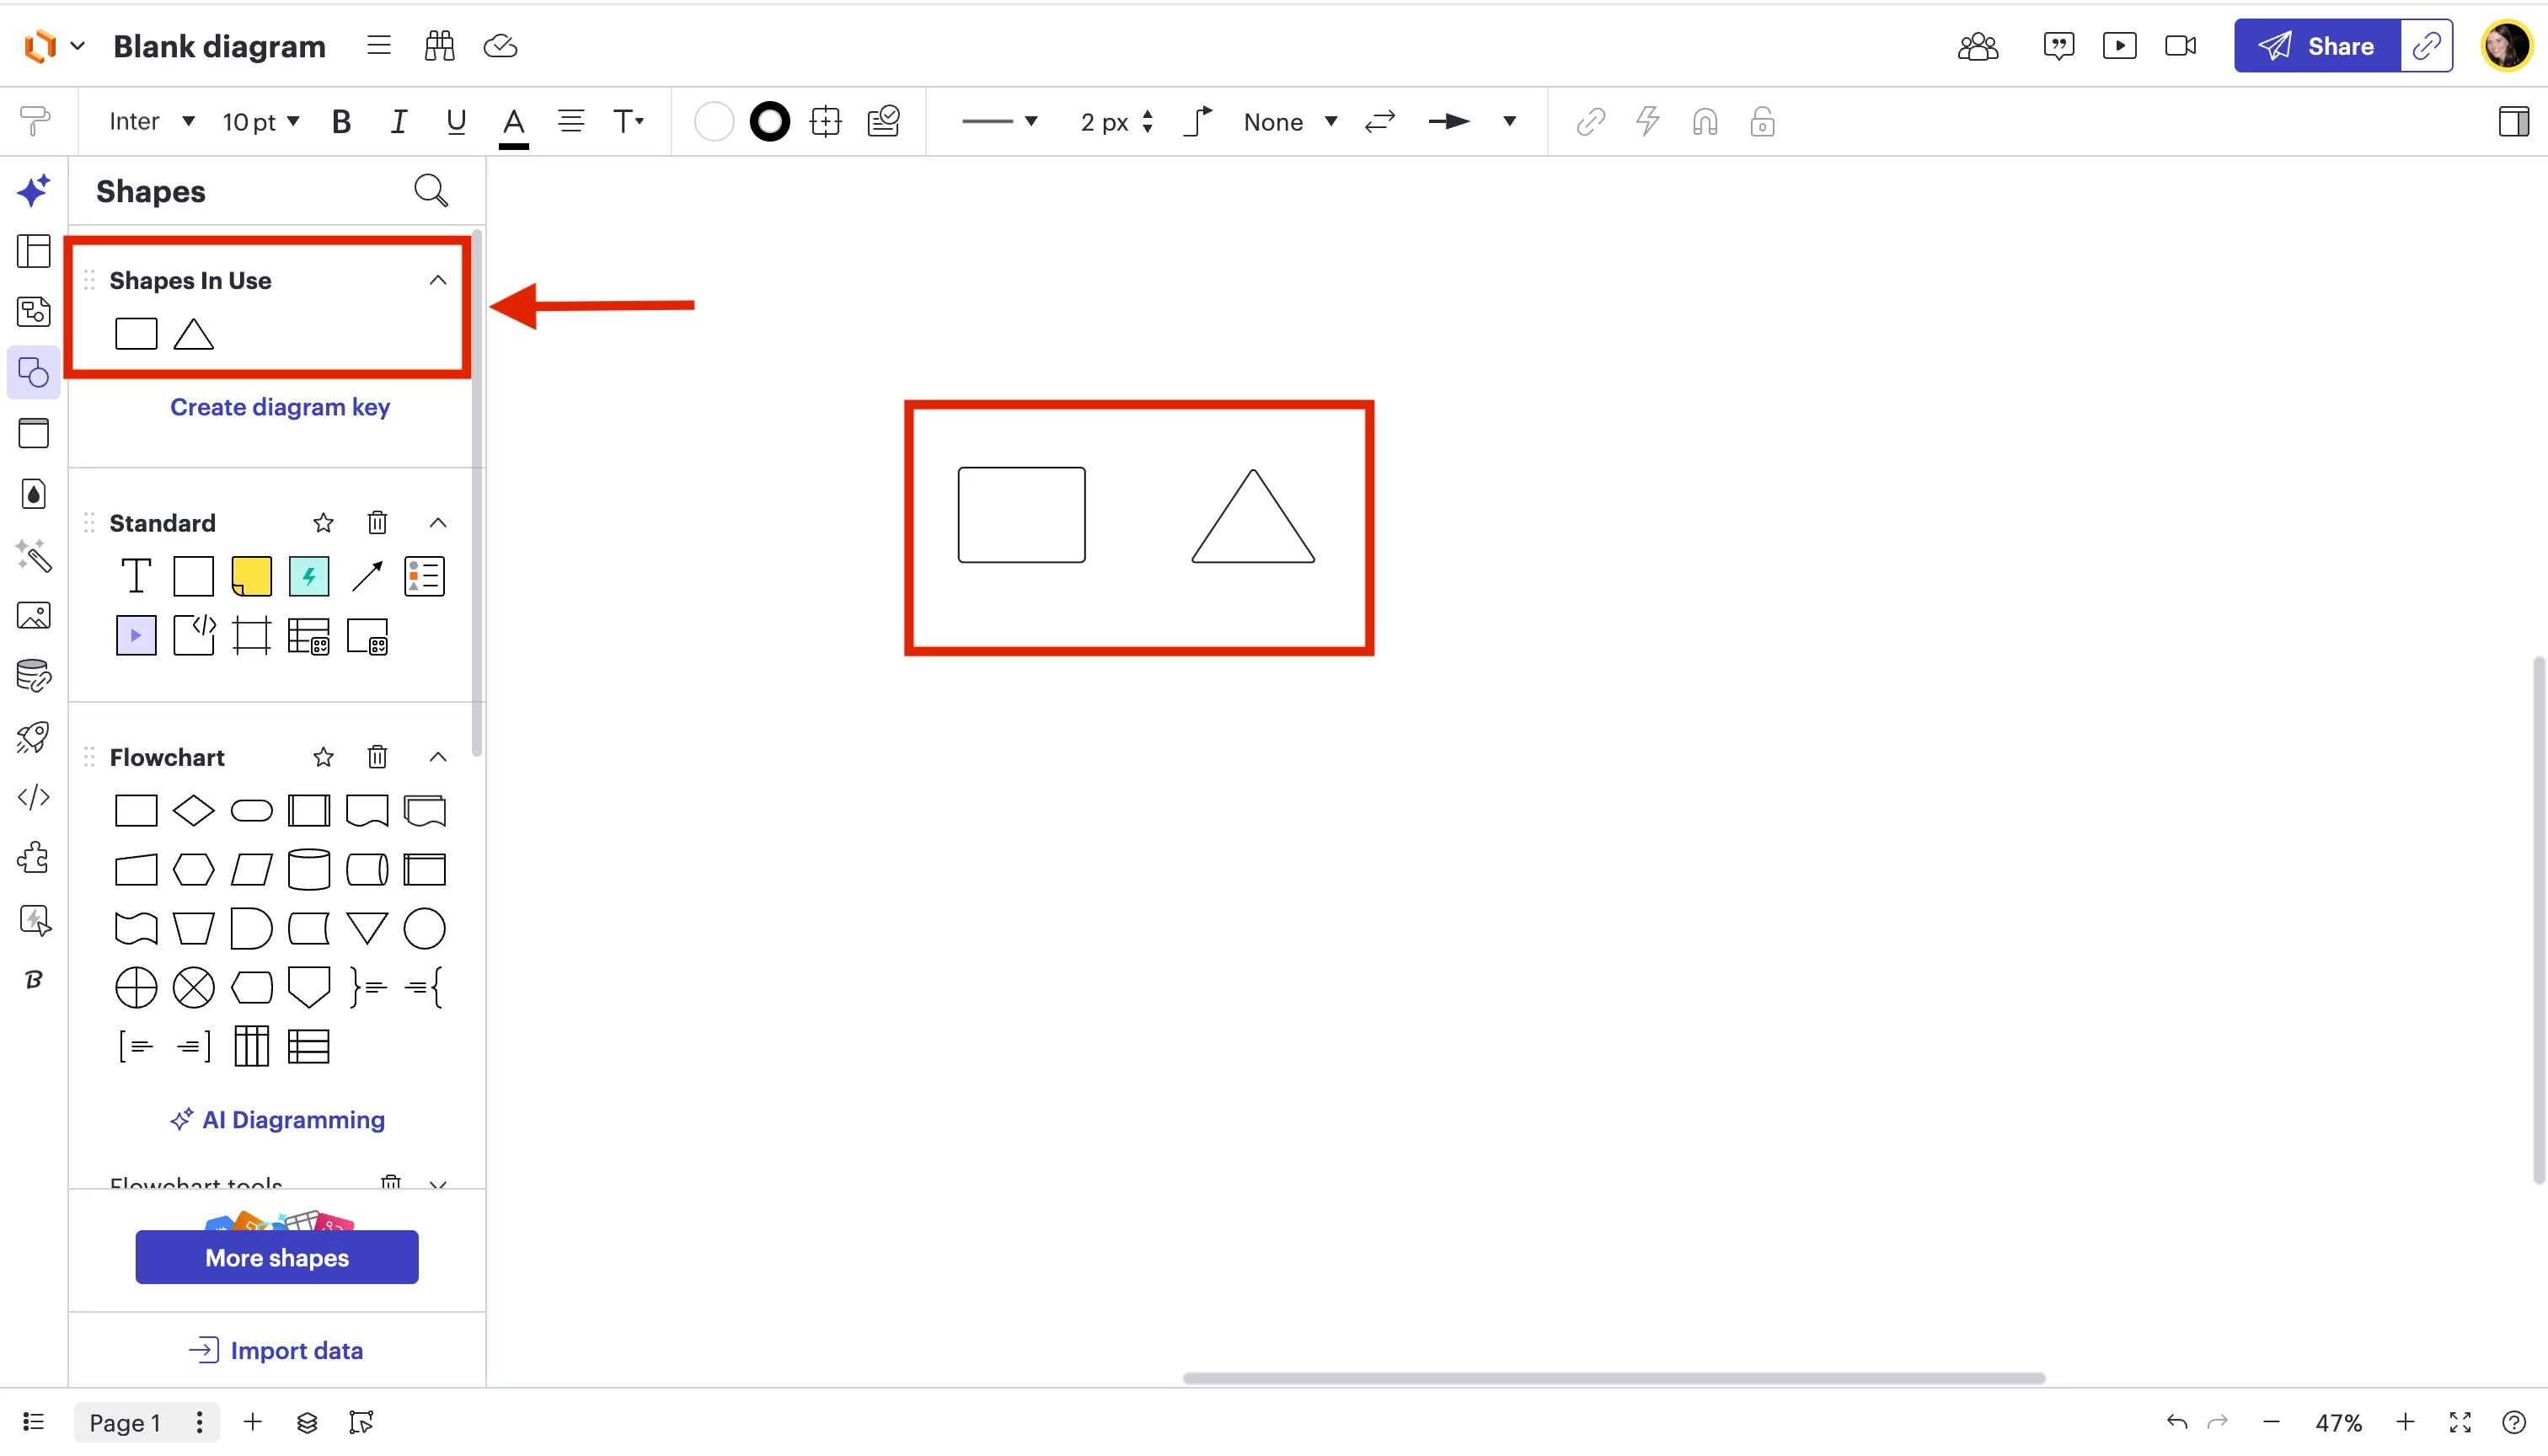Image resolution: width=2548 pixels, height=1456 pixels.
Task: Open the comments icon in header
Action: pyautogui.click(x=2058, y=46)
